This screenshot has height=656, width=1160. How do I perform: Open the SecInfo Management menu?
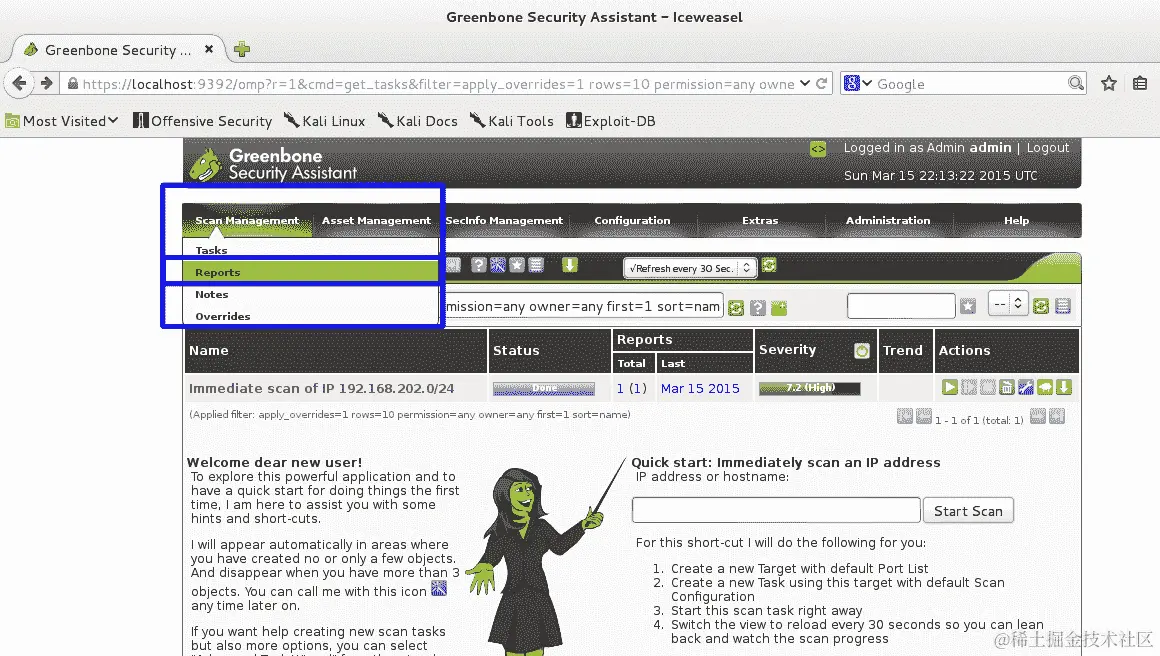tap(504, 220)
